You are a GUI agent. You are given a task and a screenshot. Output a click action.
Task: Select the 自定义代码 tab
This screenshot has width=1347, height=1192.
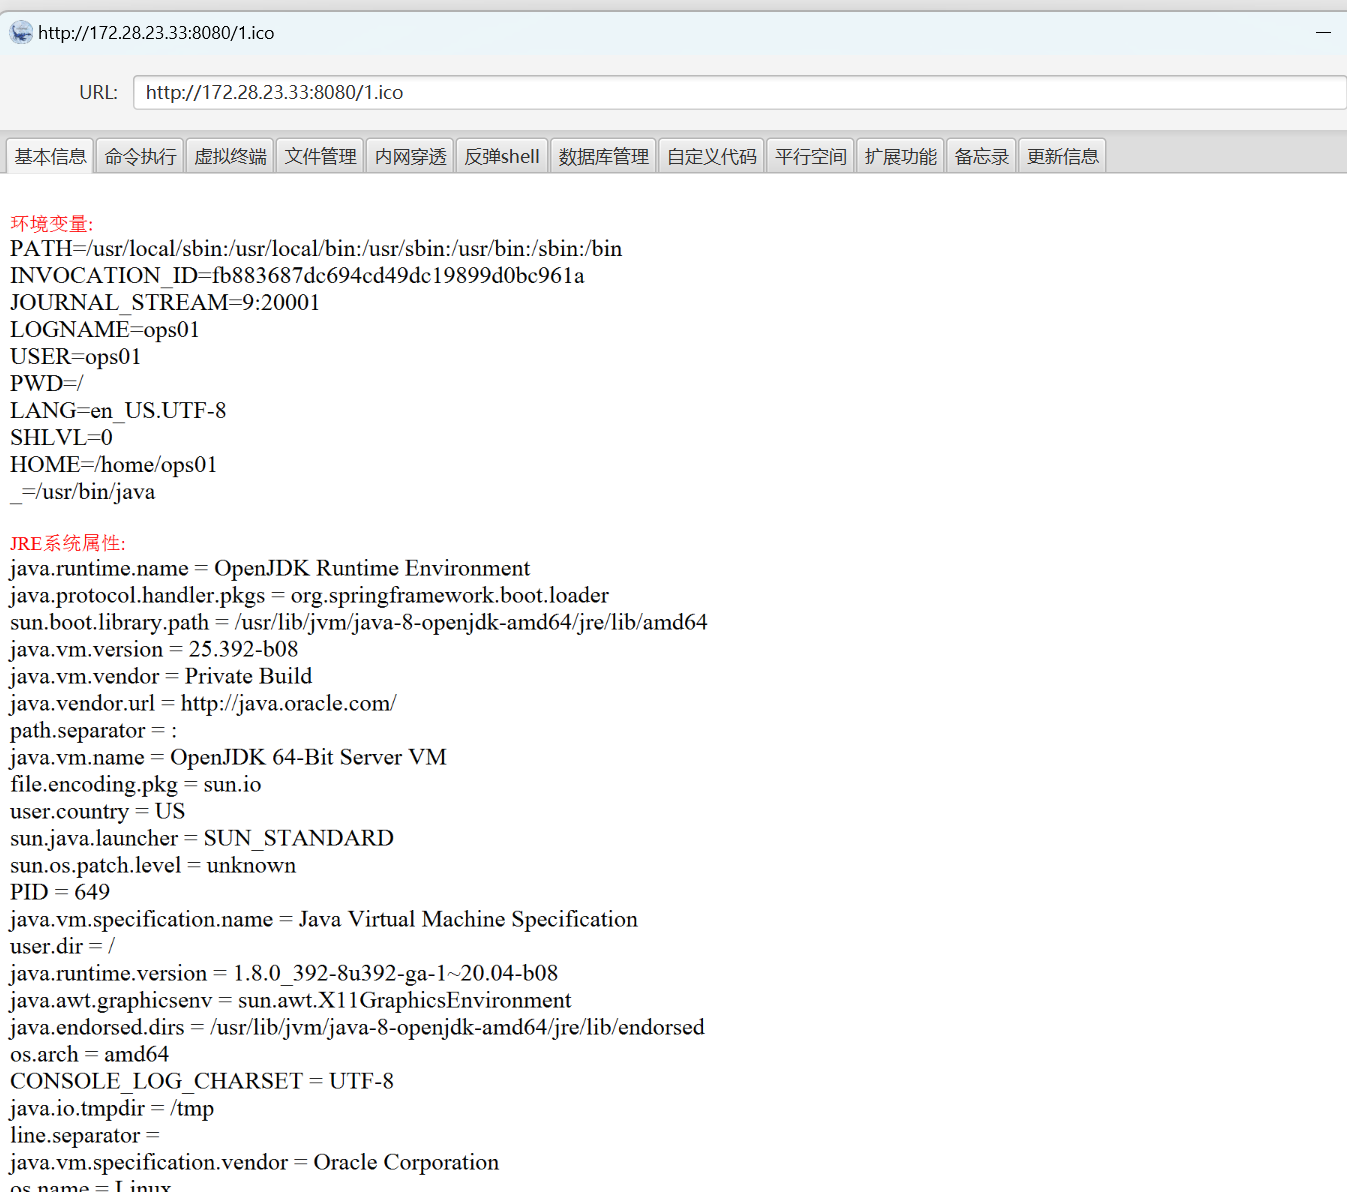(711, 156)
